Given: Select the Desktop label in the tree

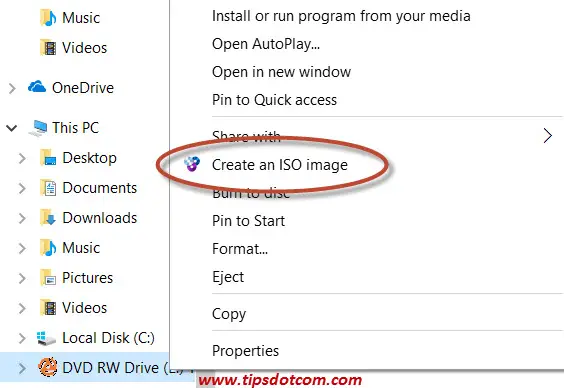Looking at the screenshot, I should click(89, 158).
